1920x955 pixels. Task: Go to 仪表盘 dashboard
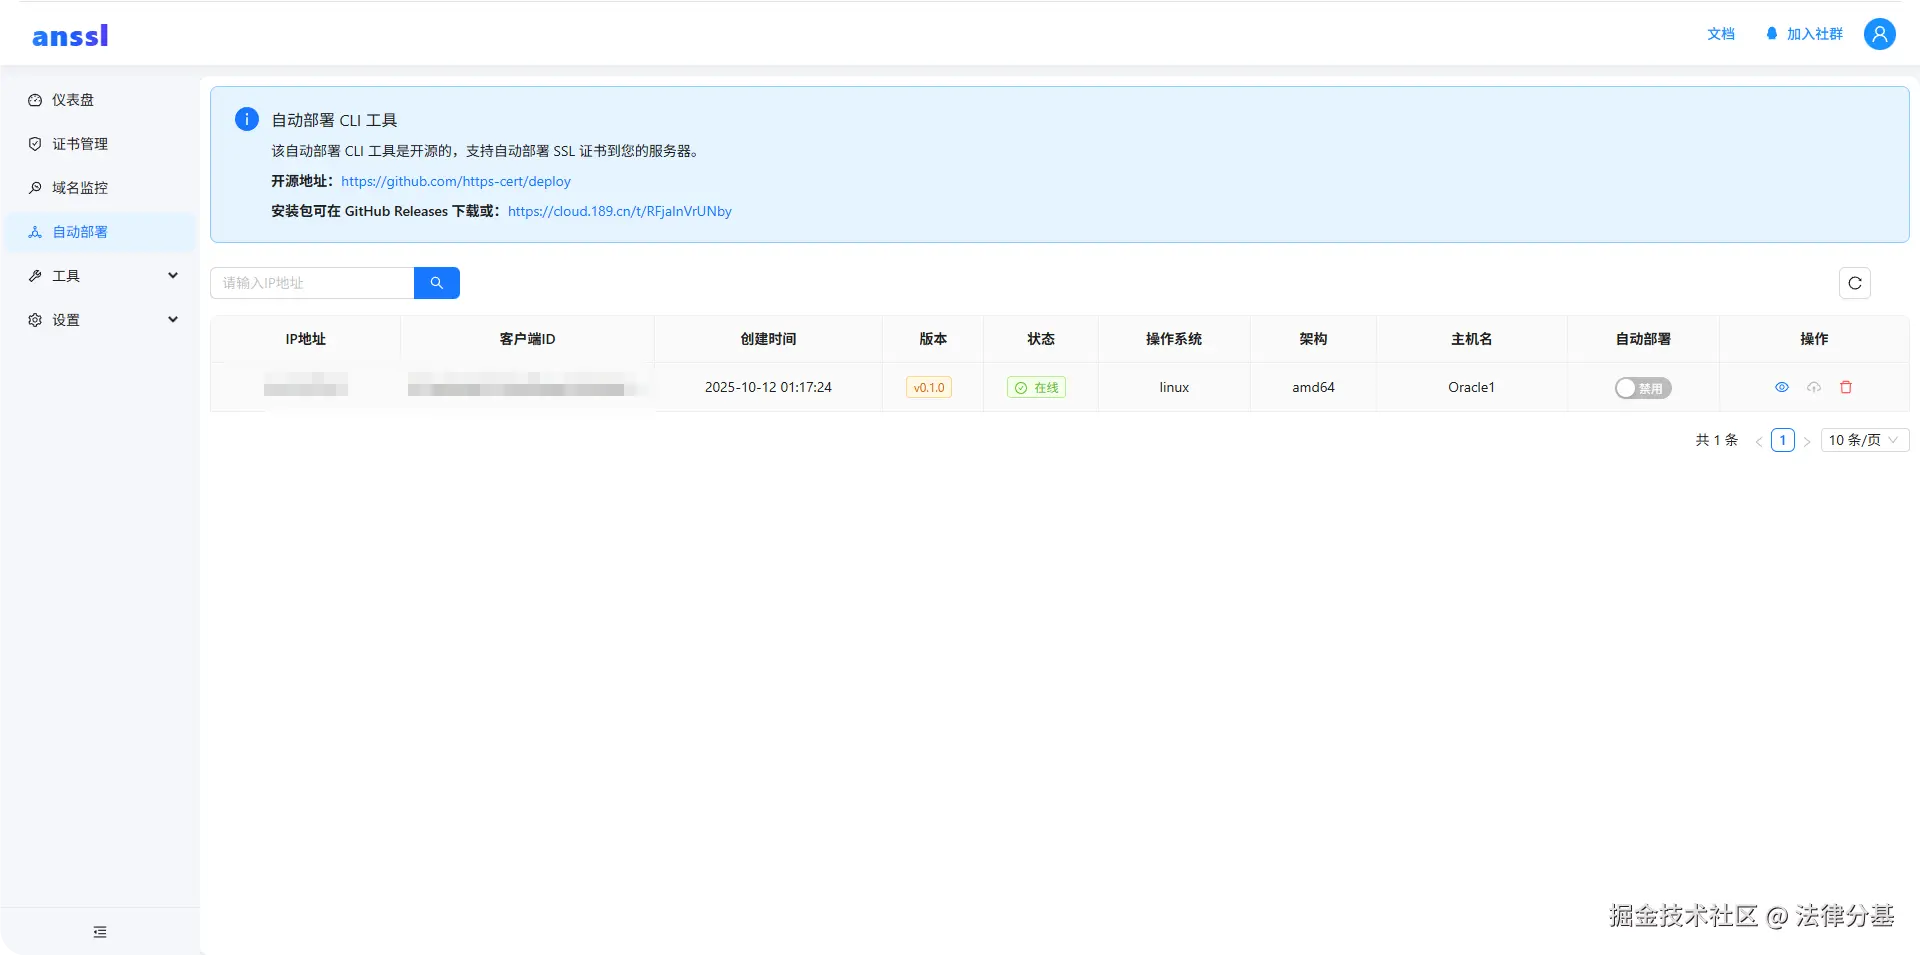click(x=100, y=100)
